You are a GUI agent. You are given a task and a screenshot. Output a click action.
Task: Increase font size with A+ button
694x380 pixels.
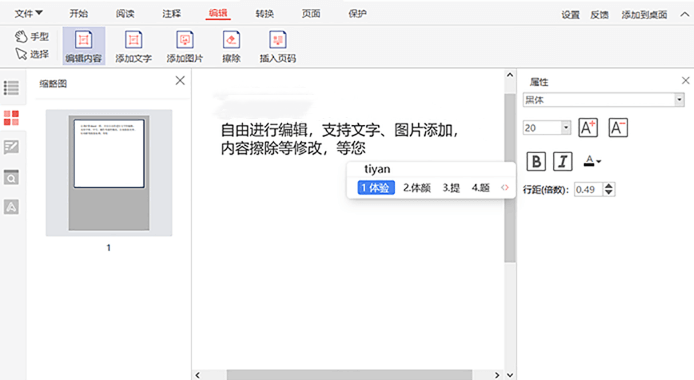pyautogui.click(x=588, y=128)
